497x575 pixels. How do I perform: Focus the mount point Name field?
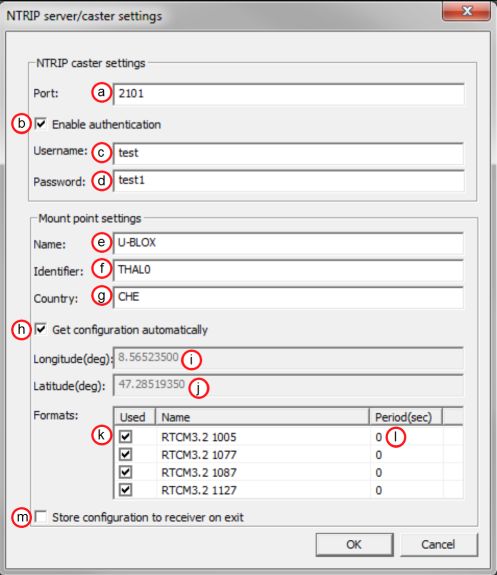[288, 243]
